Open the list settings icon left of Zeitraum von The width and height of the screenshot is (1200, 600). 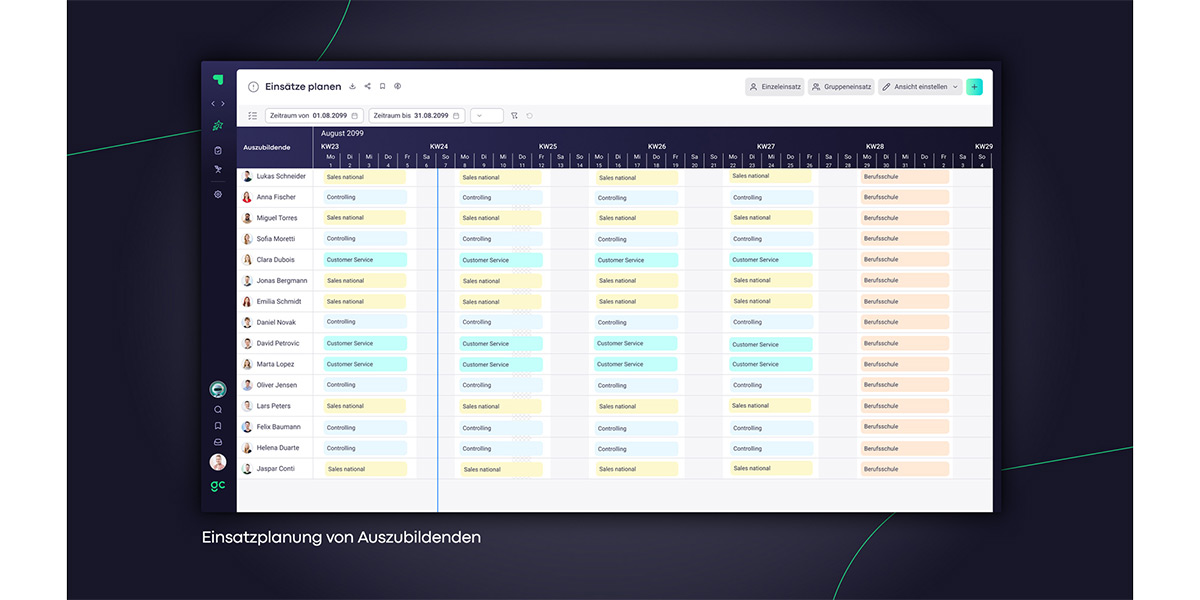pos(253,115)
